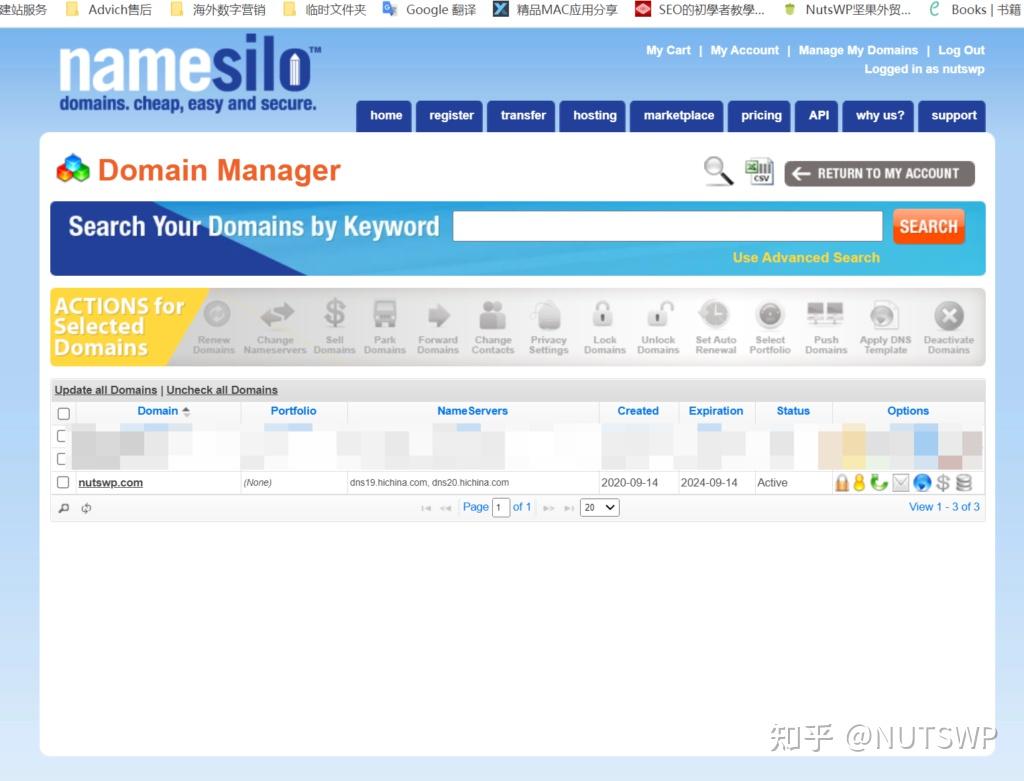This screenshot has width=1024, height=781.
Task: Click the Park Domains action icon
Action: point(385,314)
